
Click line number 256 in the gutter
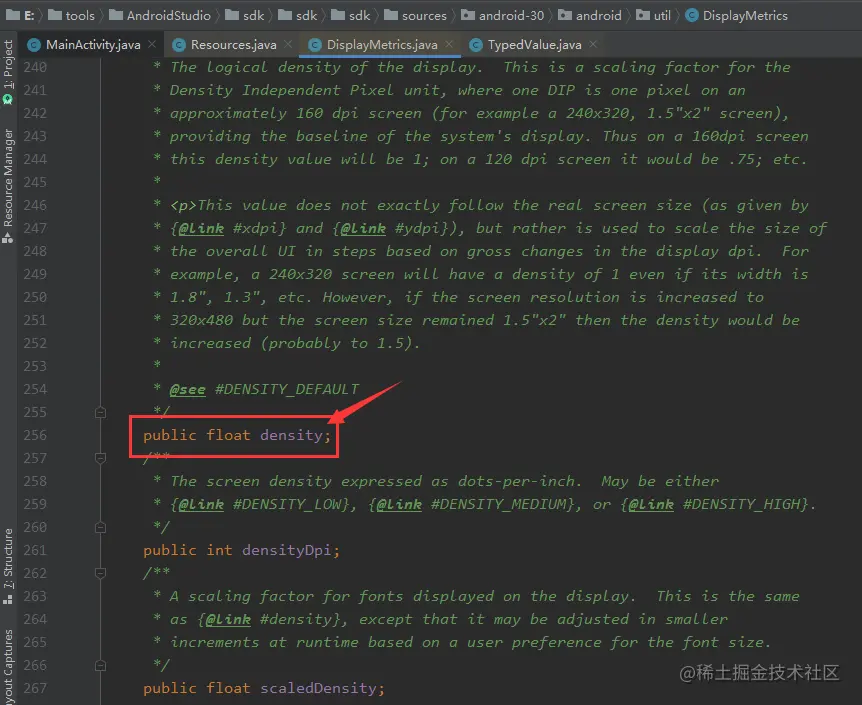pyautogui.click(x=35, y=436)
